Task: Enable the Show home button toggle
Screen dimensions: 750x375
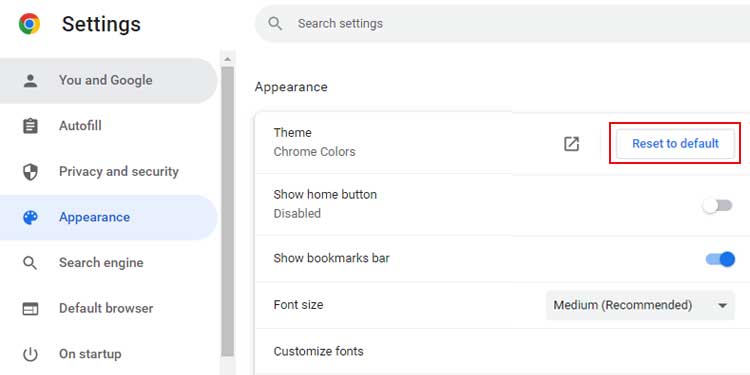Action: 717,206
